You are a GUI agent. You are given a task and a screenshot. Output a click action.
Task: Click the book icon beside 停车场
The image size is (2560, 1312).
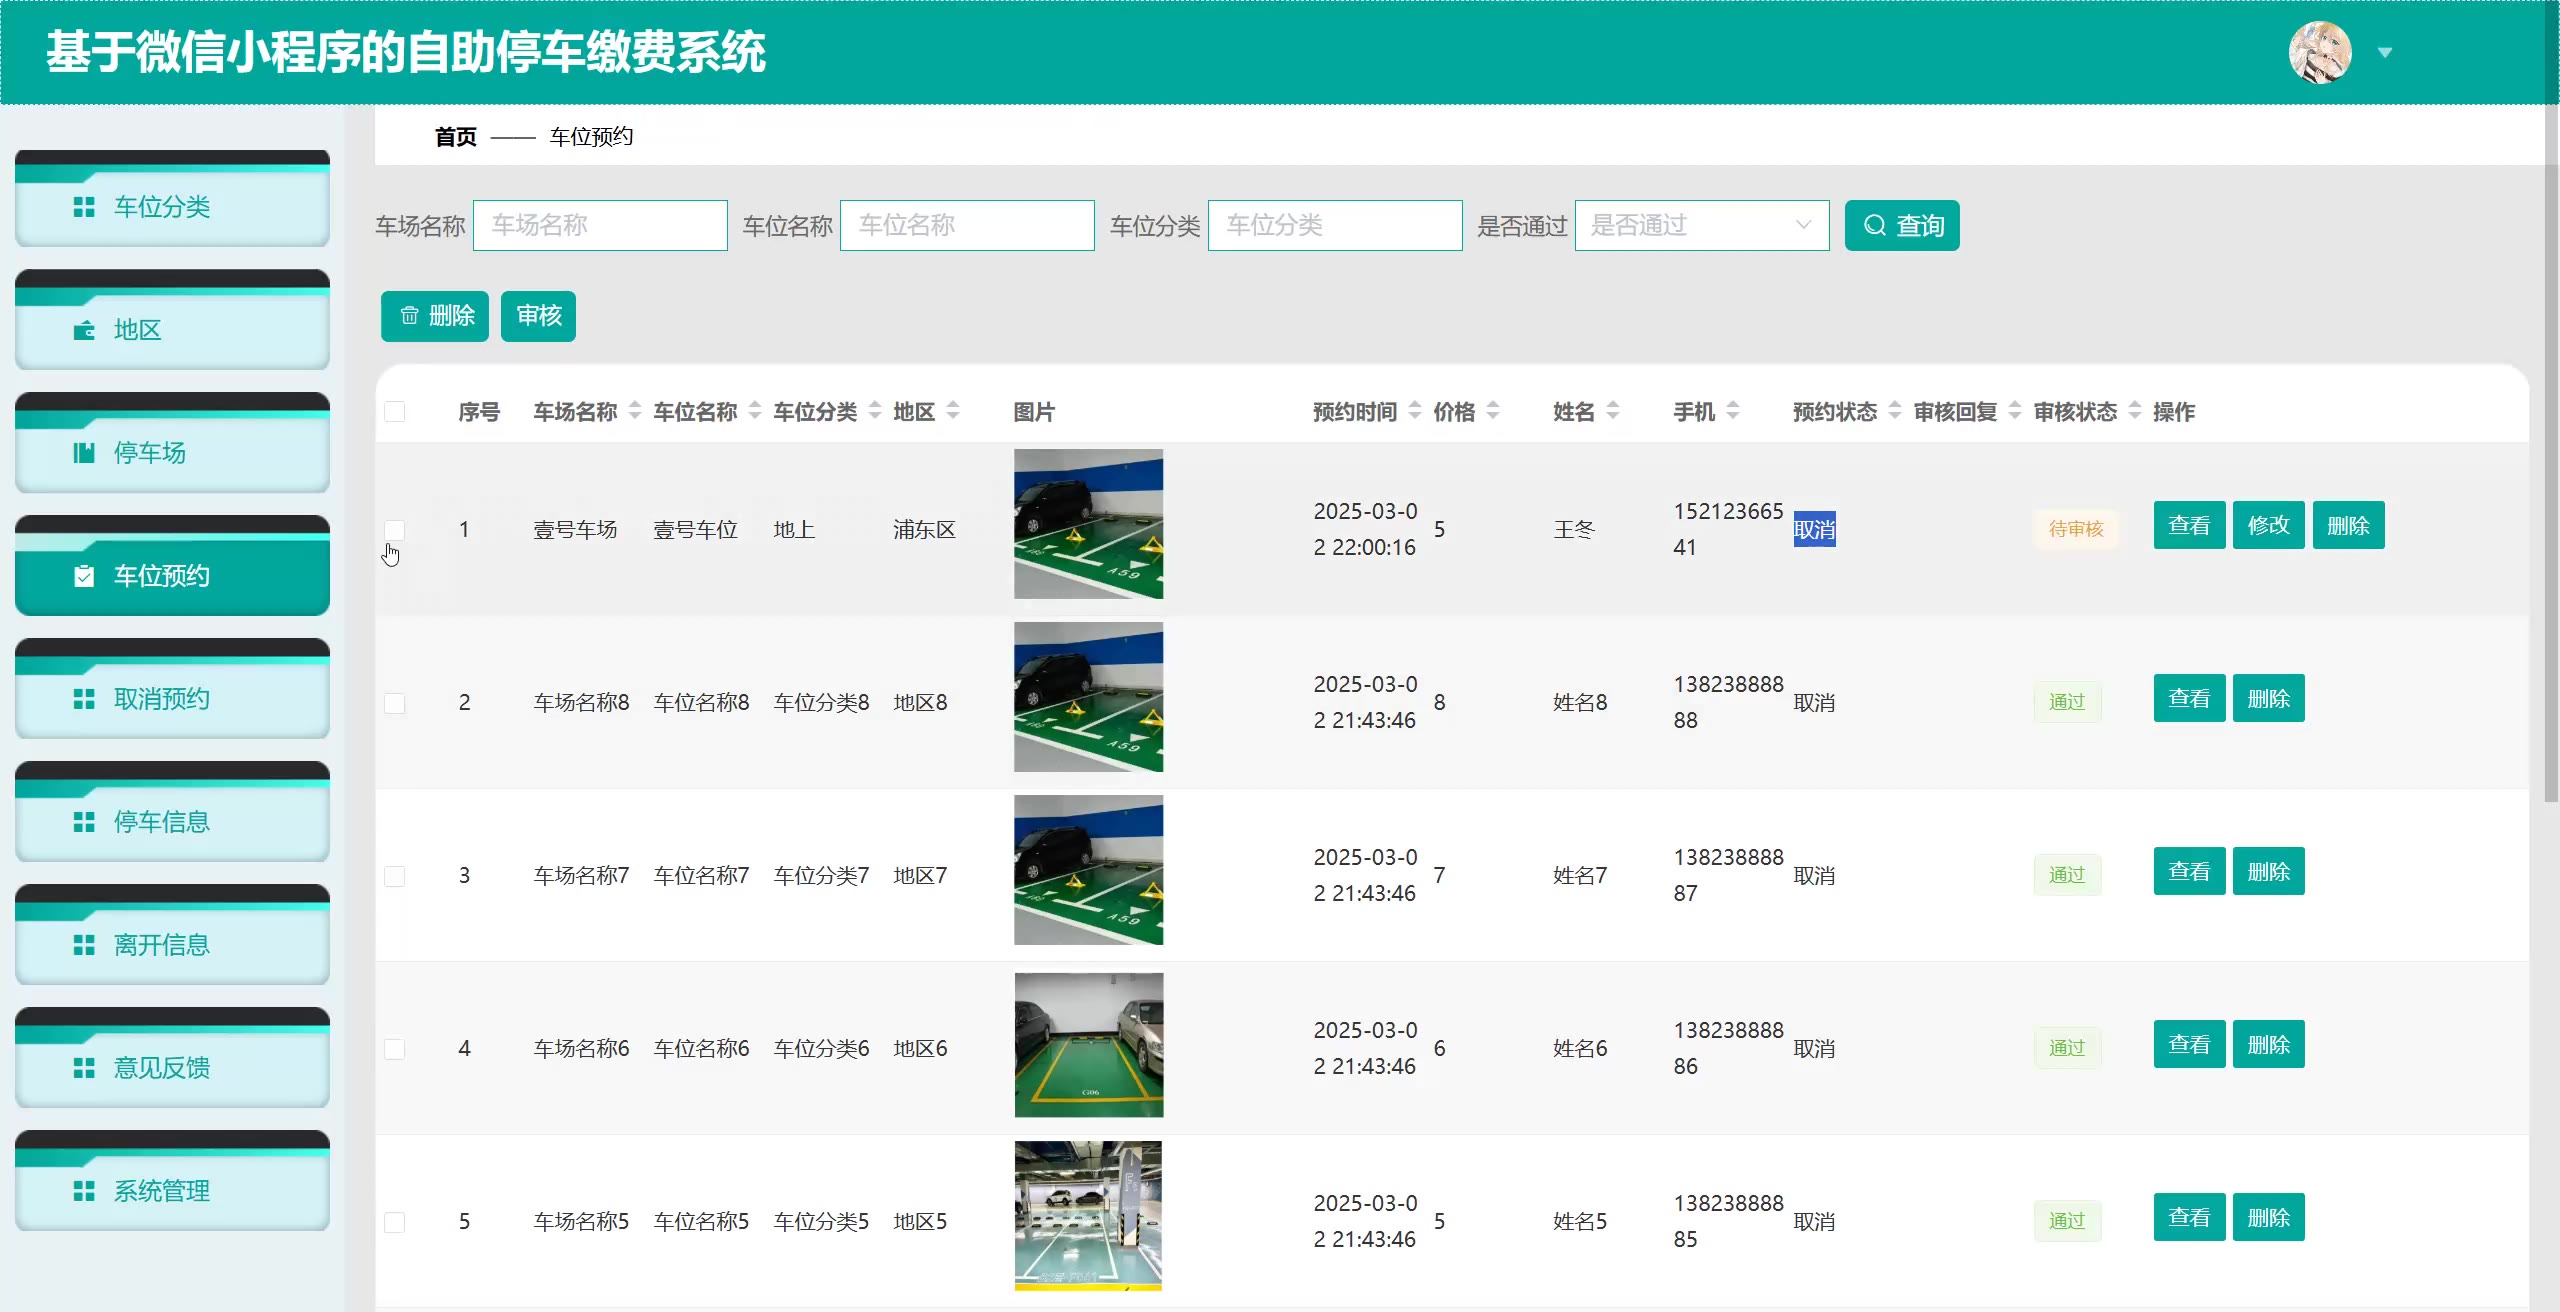[84, 453]
